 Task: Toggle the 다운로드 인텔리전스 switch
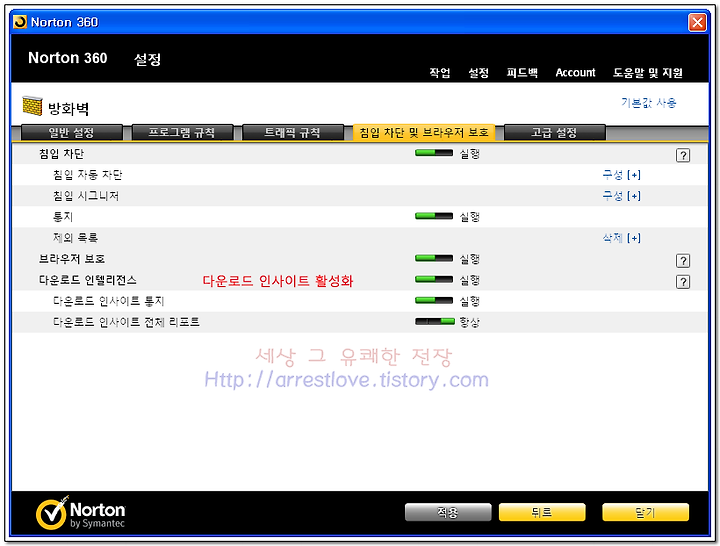tap(433, 279)
